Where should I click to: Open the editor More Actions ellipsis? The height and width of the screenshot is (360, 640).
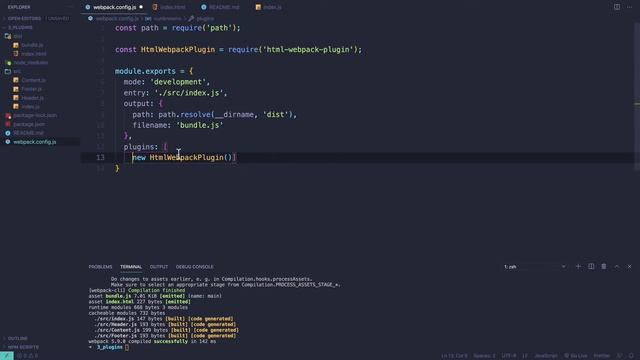[x=629, y=7]
